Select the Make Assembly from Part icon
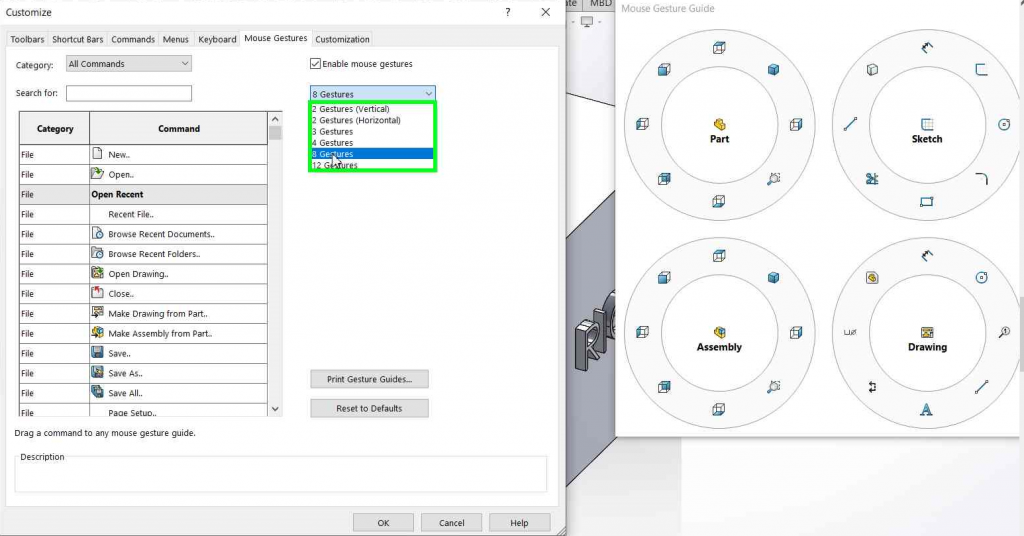 pyautogui.click(x=98, y=333)
